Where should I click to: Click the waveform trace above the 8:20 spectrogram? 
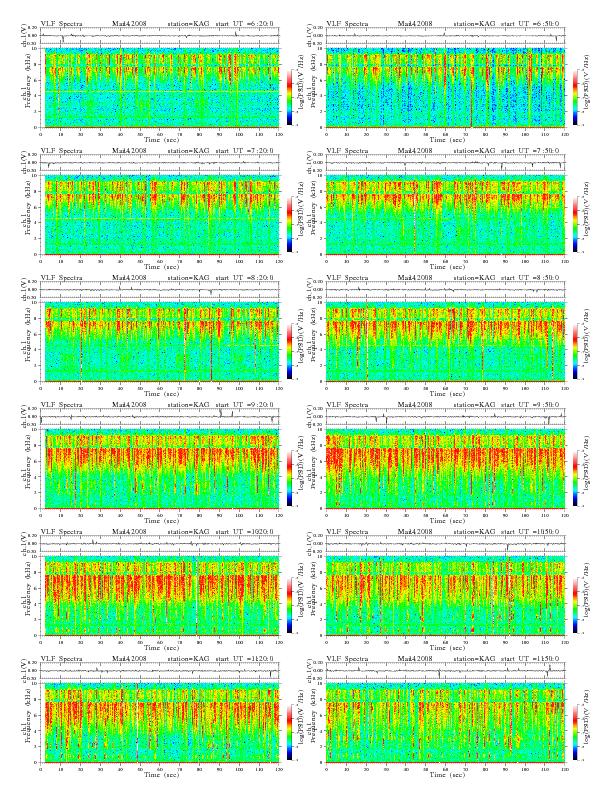point(160,290)
